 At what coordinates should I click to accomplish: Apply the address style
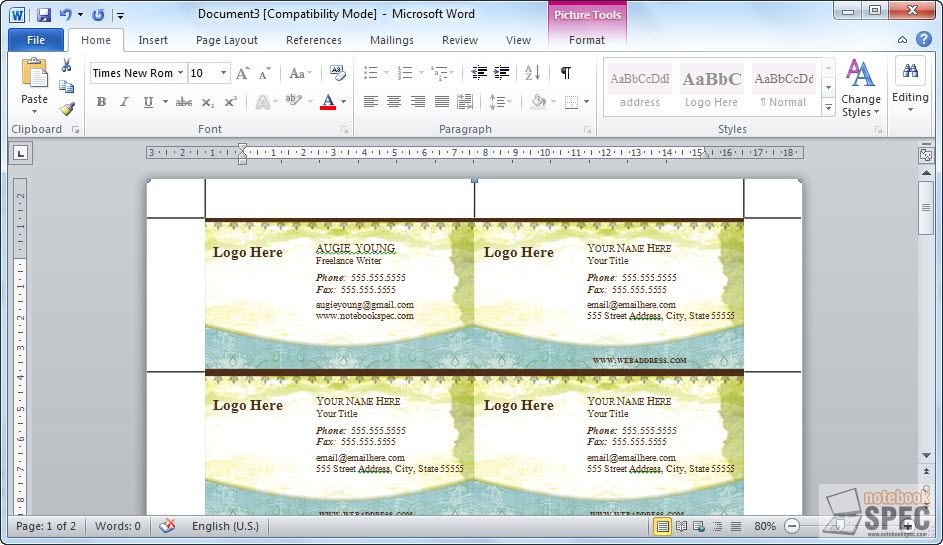640,88
